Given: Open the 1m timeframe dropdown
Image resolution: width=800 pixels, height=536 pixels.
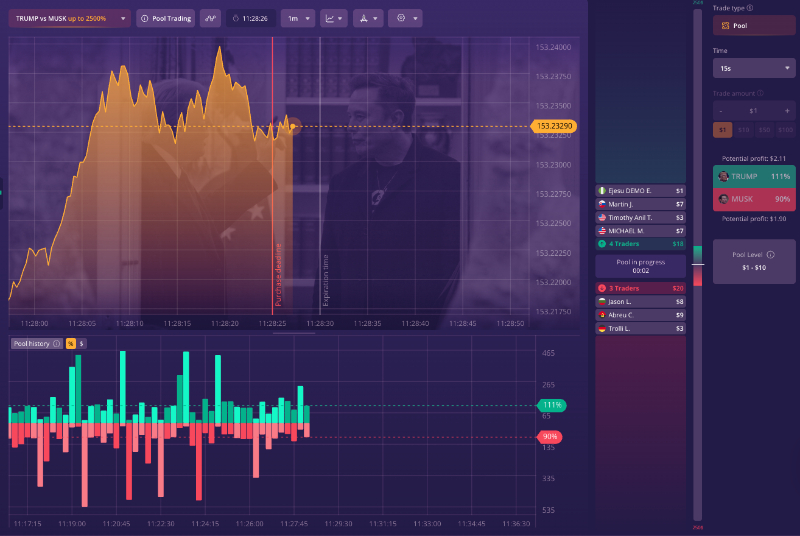Looking at the screenshot, I should pyautogui.click(x=298, y=18).
